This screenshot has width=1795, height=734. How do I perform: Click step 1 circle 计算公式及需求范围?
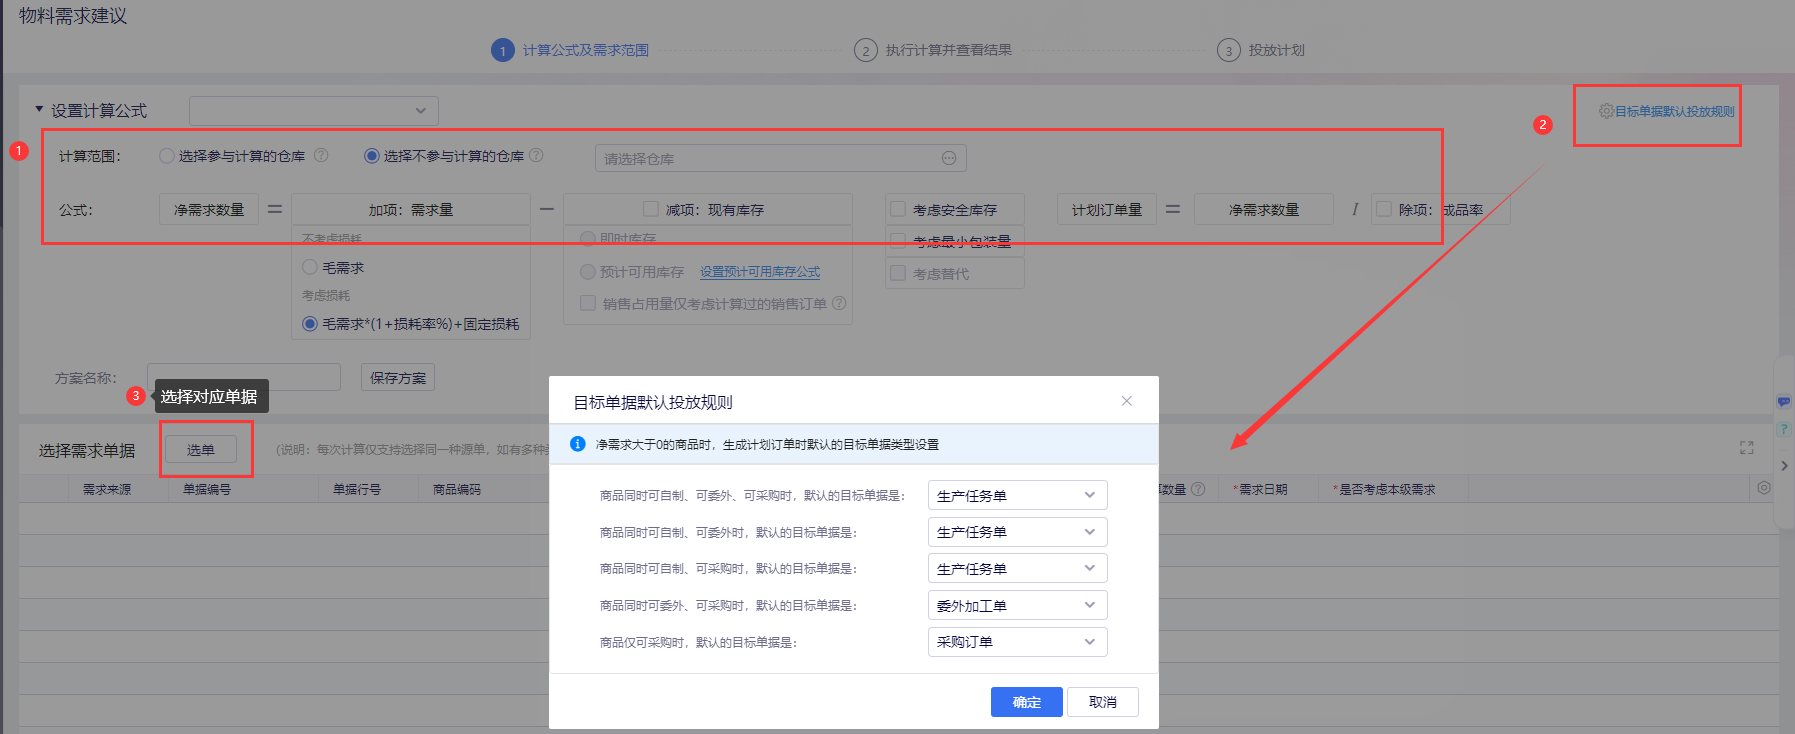tap(503, 50)
